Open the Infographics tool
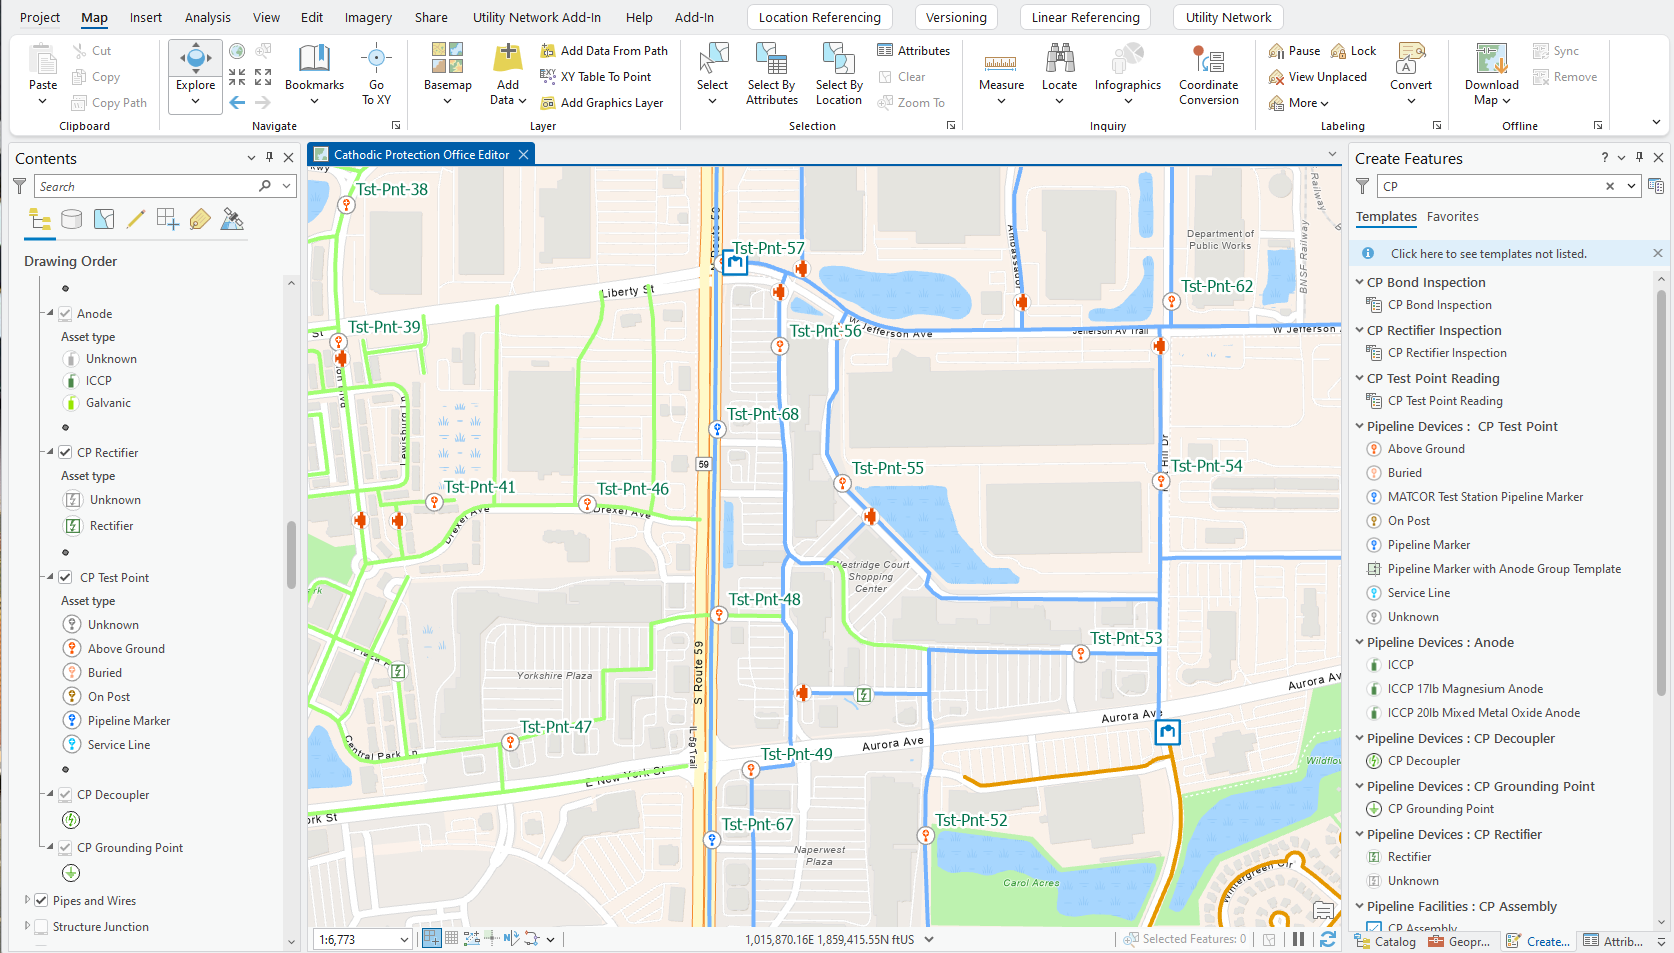The height and width of the screenshot is (953, 1674). click(1128, 74)
